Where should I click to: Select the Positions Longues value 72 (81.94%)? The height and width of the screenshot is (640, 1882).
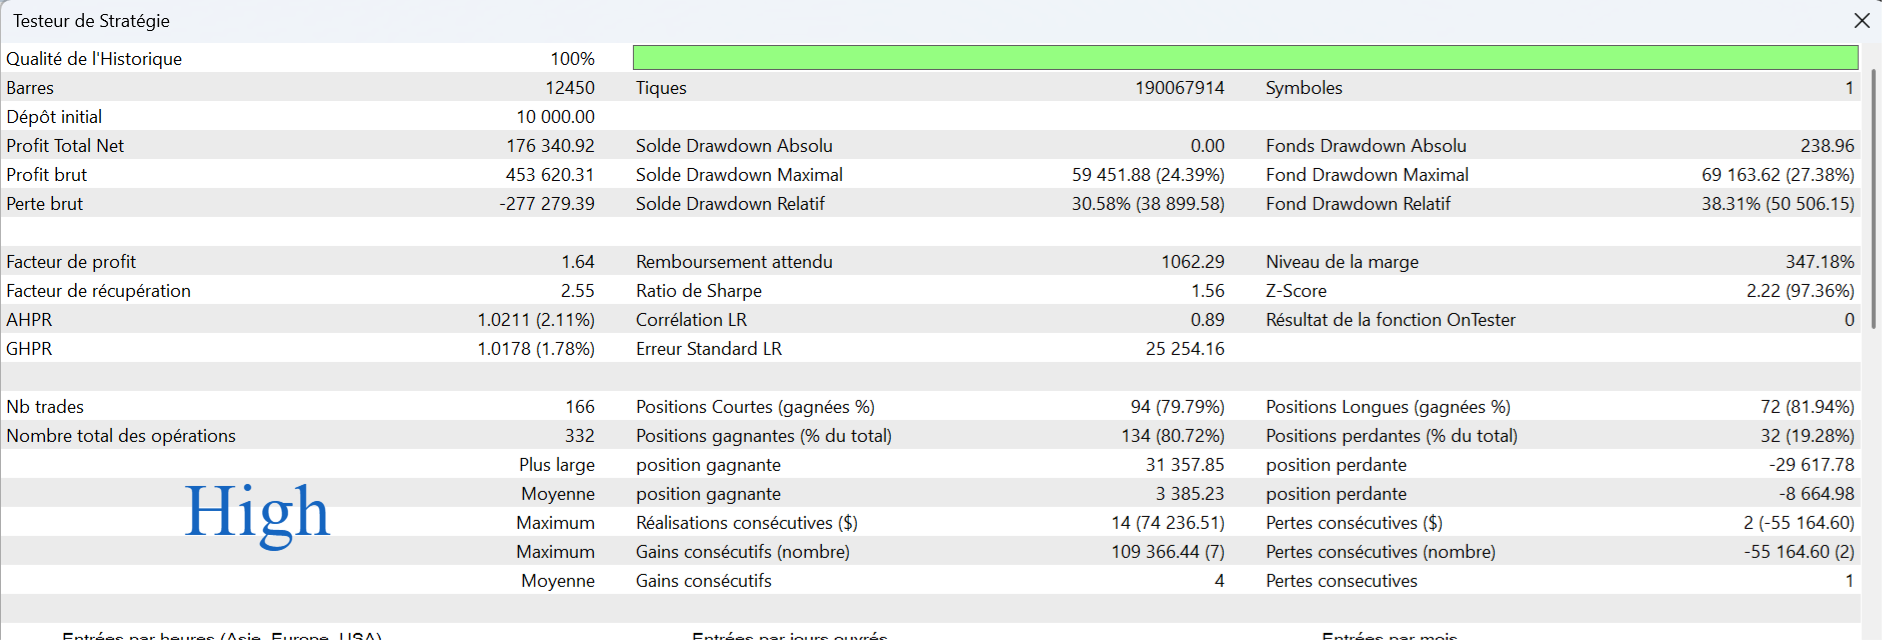click(x=1806, y=407)
